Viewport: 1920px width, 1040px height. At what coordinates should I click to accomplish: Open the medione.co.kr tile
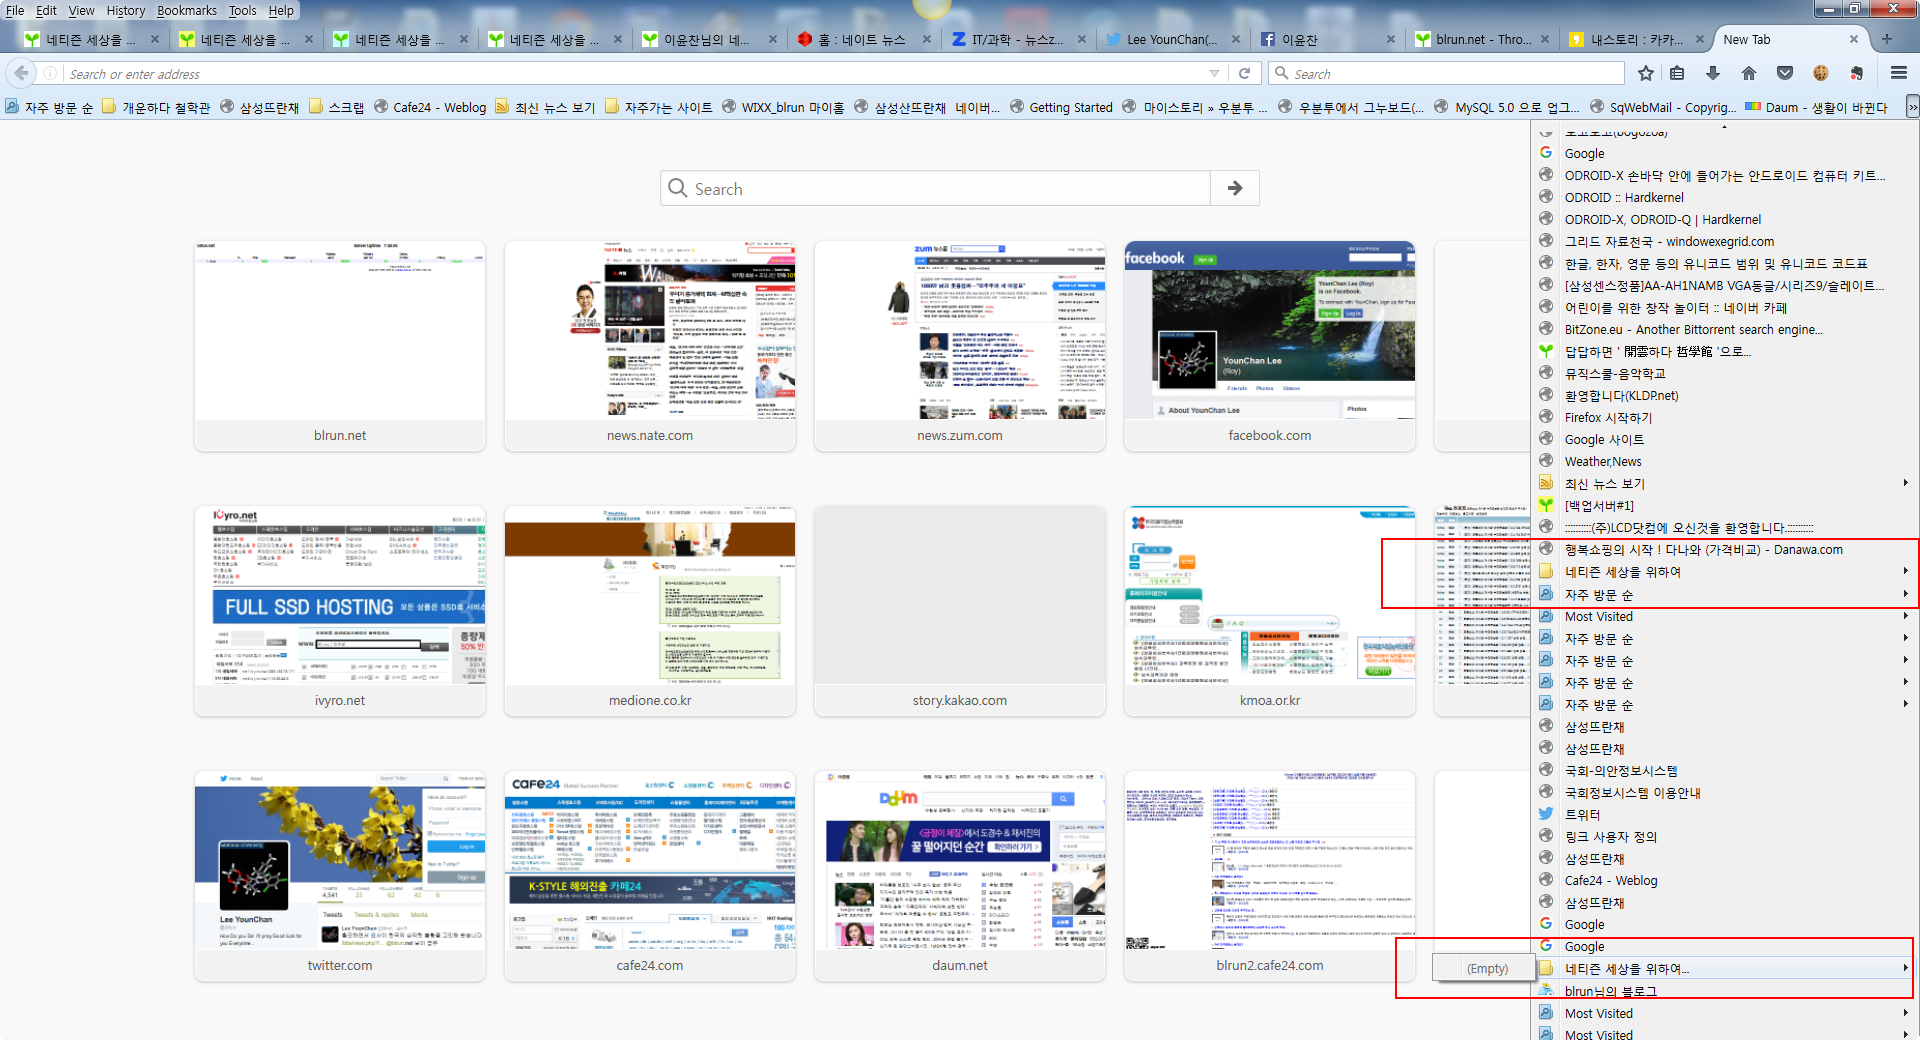tap(650, 610)
